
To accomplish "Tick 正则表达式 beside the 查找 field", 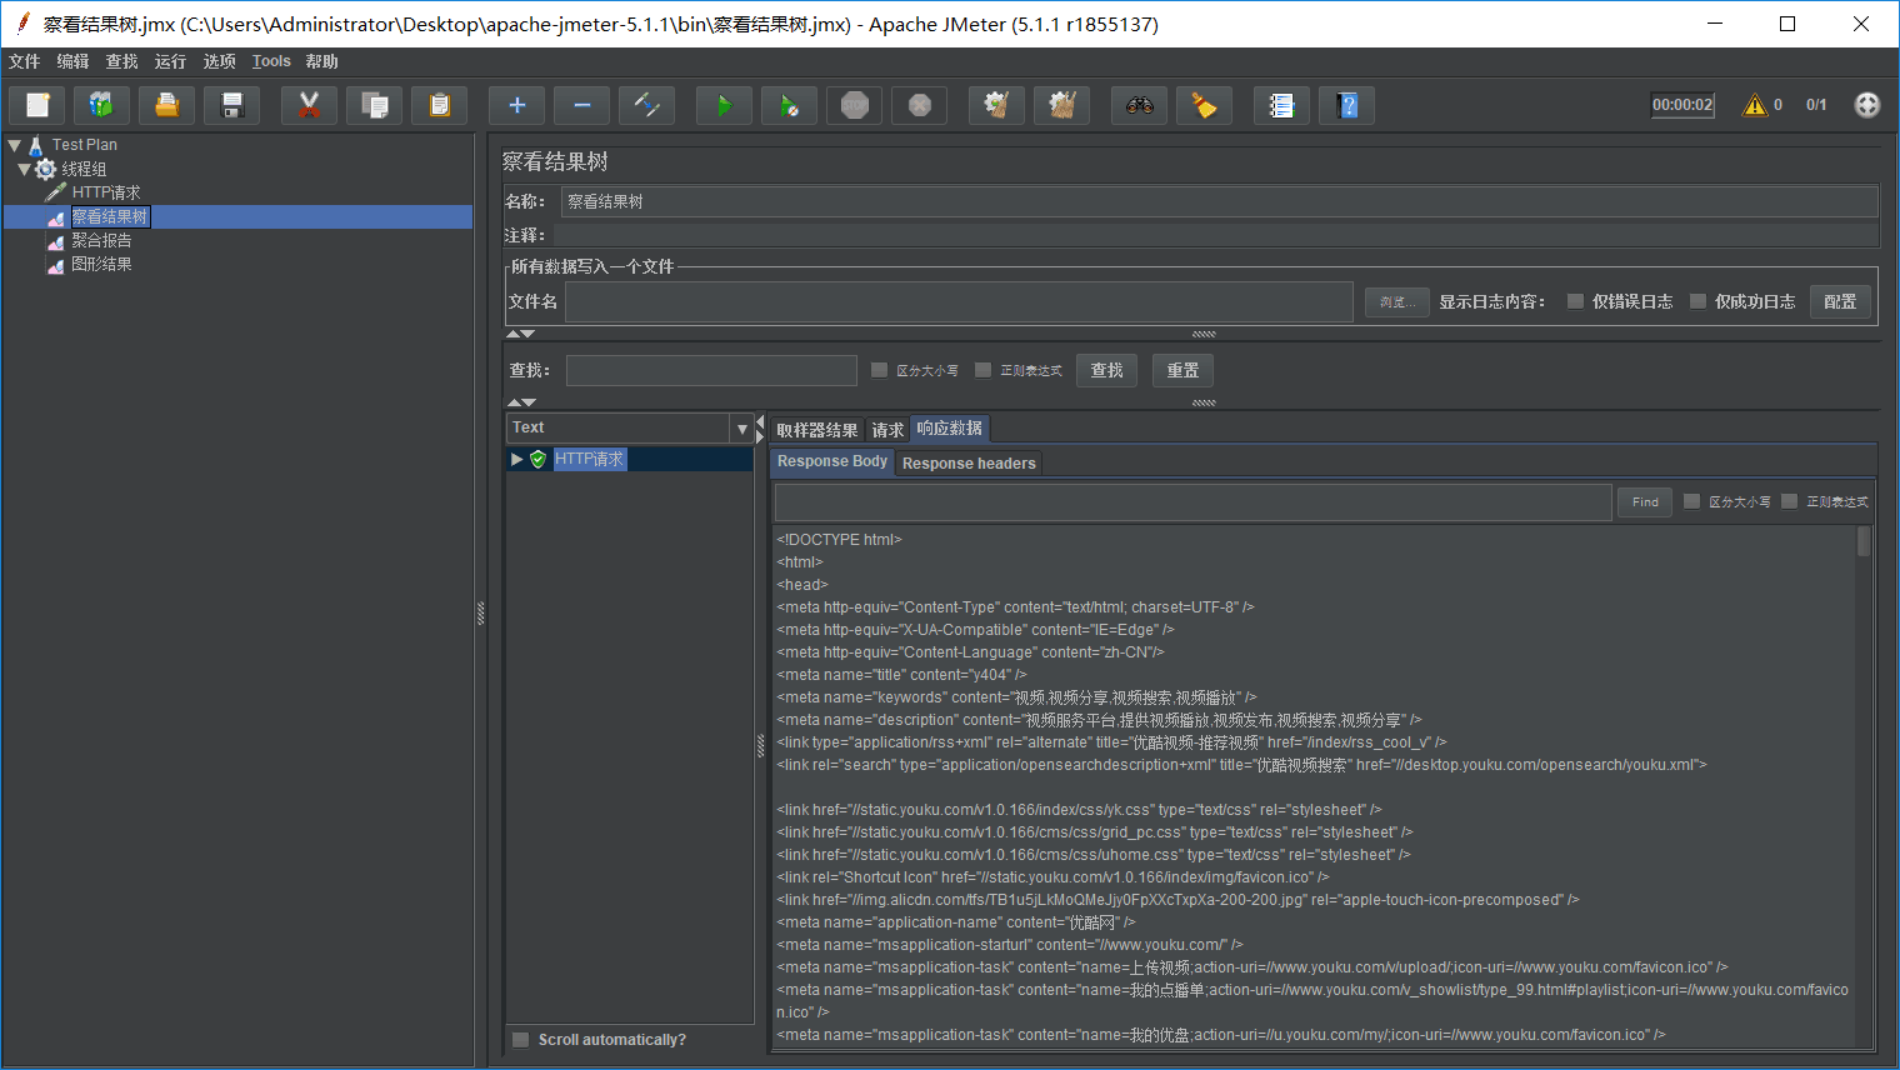I will (x=983, y=370).
